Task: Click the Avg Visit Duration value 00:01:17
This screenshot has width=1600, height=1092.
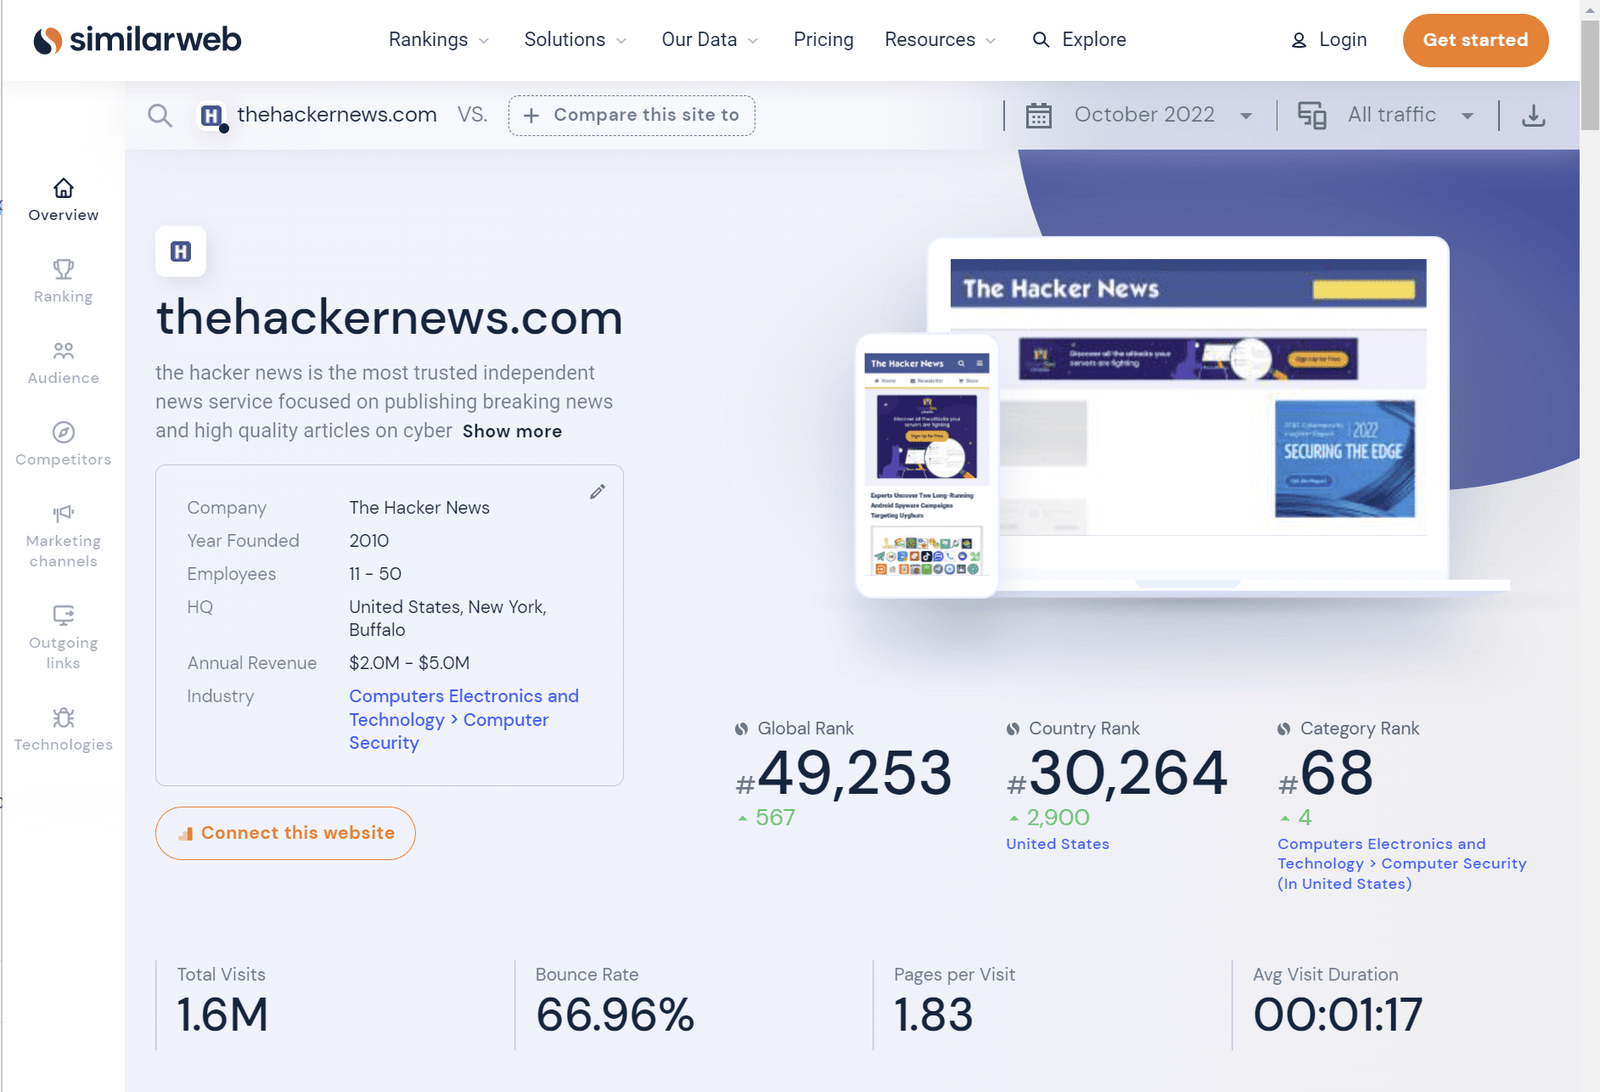Action: click(x=1338, y=1015)
